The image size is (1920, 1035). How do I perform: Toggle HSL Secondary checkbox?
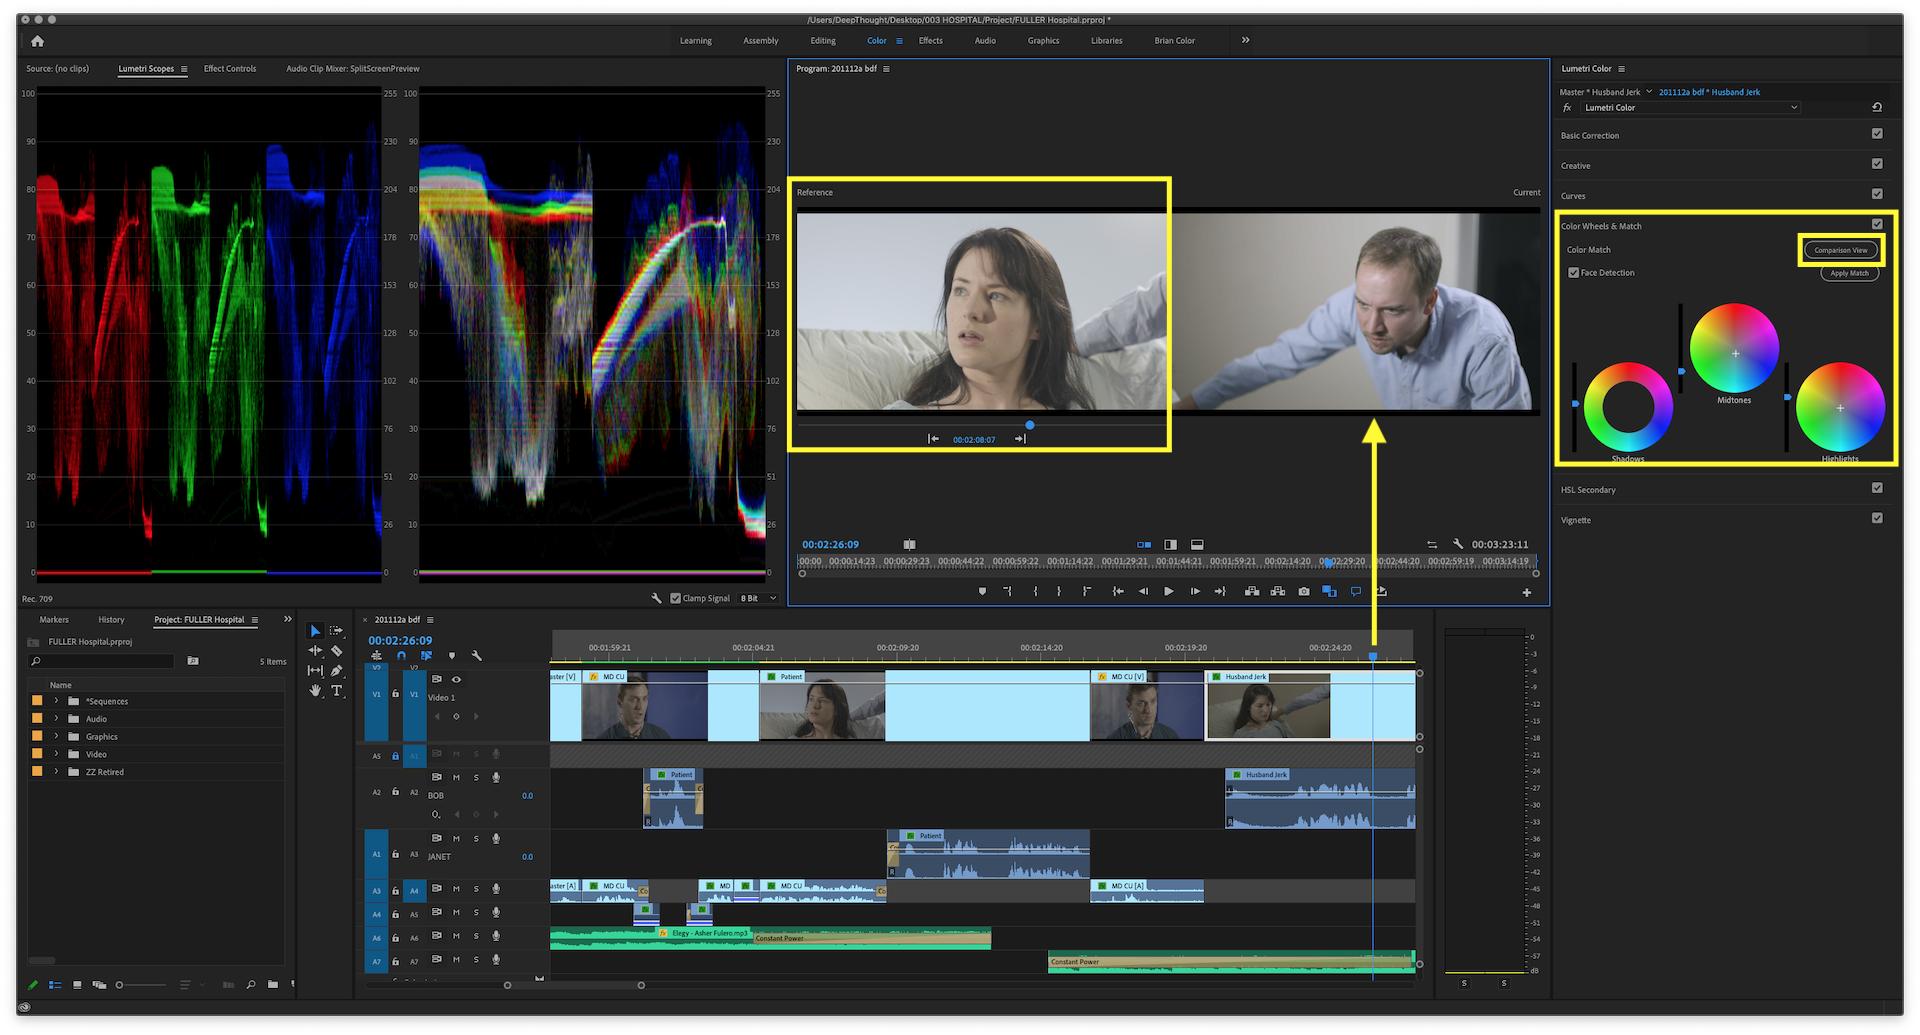click(1877, 488)
